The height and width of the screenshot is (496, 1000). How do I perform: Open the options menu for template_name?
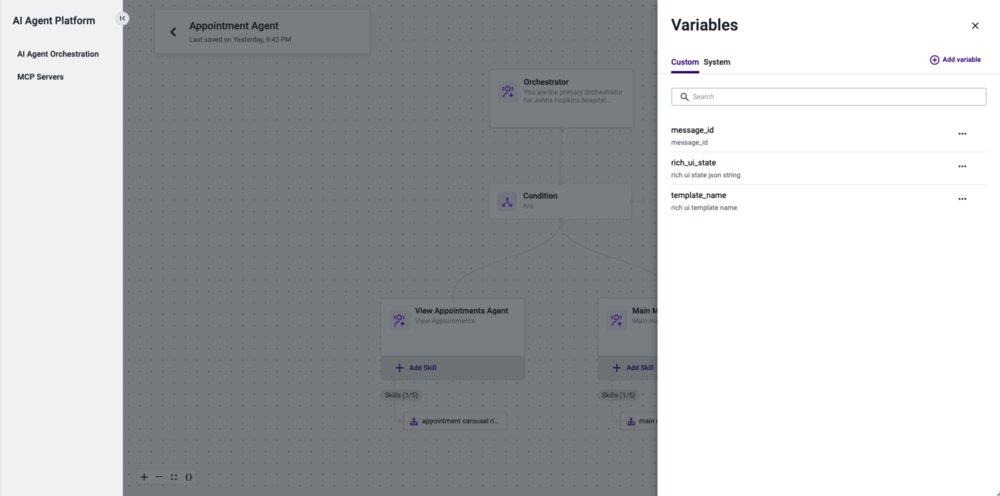962,199
